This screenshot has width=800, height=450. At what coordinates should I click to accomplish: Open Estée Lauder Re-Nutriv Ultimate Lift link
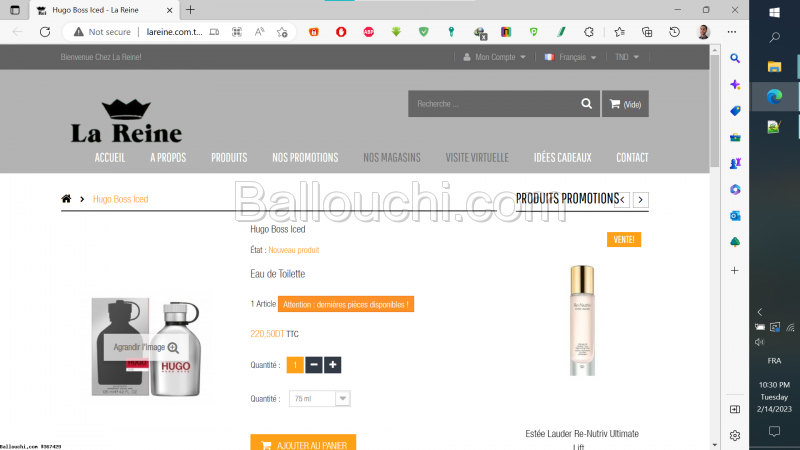click(x=582, y=440)
